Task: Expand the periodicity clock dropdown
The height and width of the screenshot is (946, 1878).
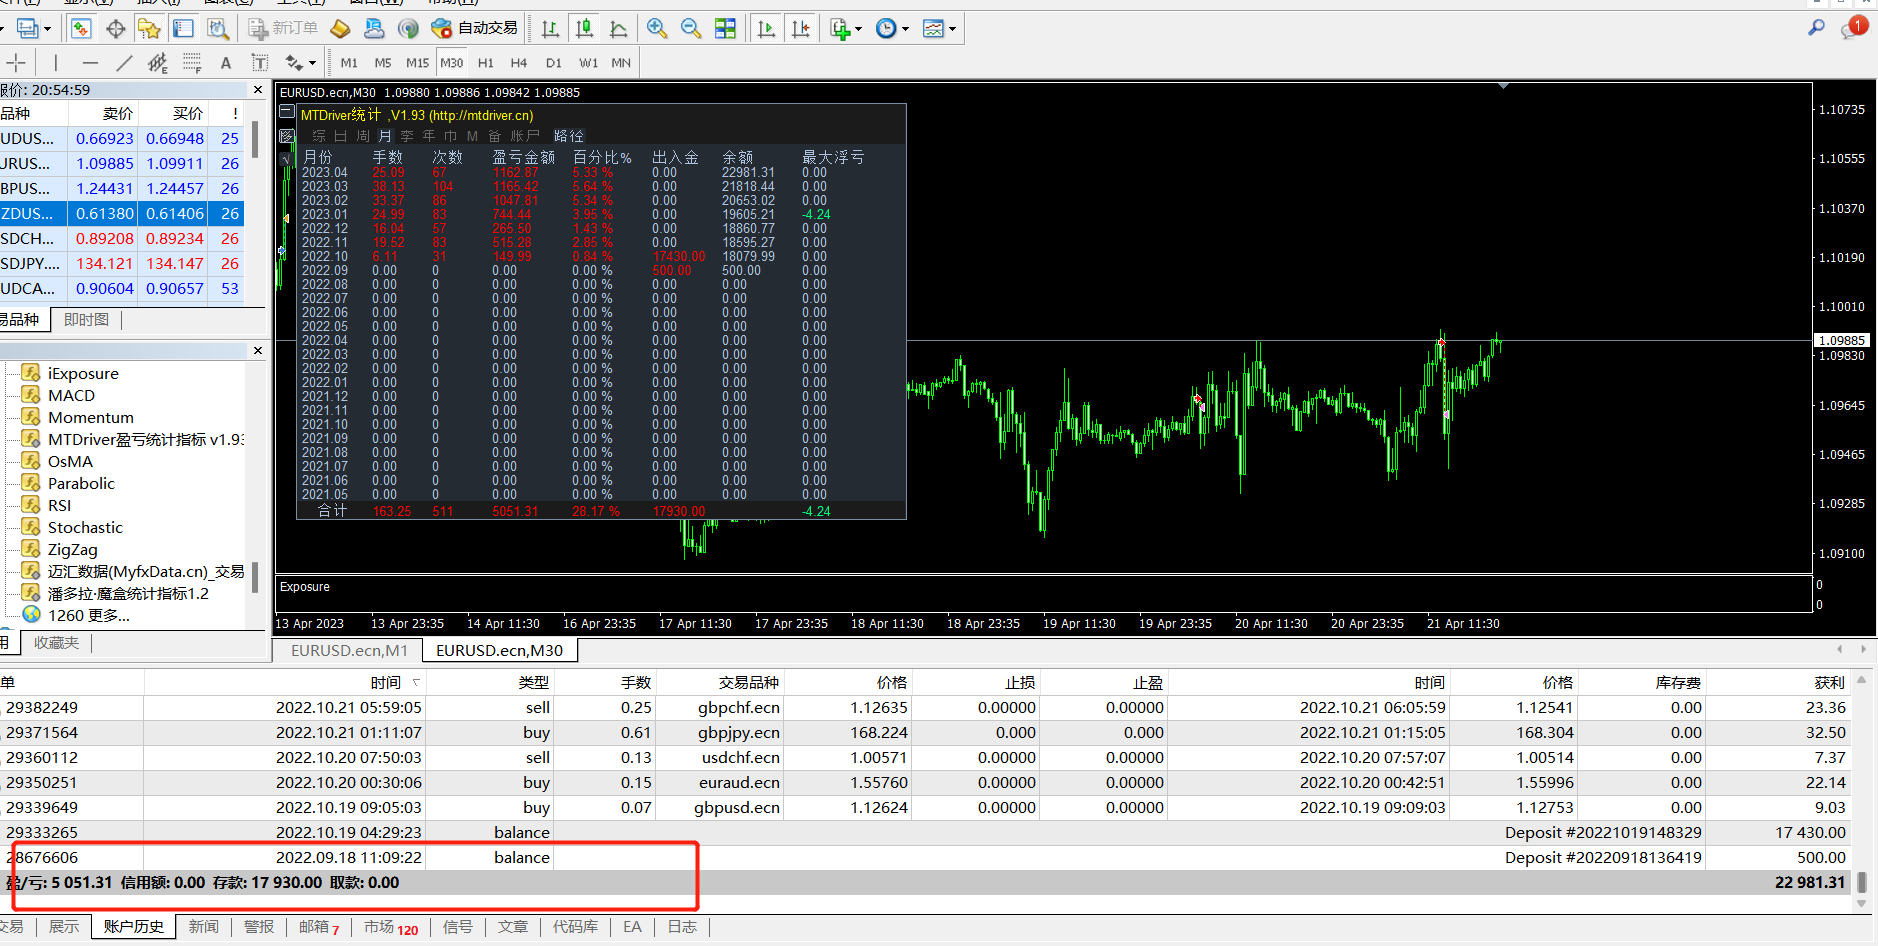Action: click(905, 29)
